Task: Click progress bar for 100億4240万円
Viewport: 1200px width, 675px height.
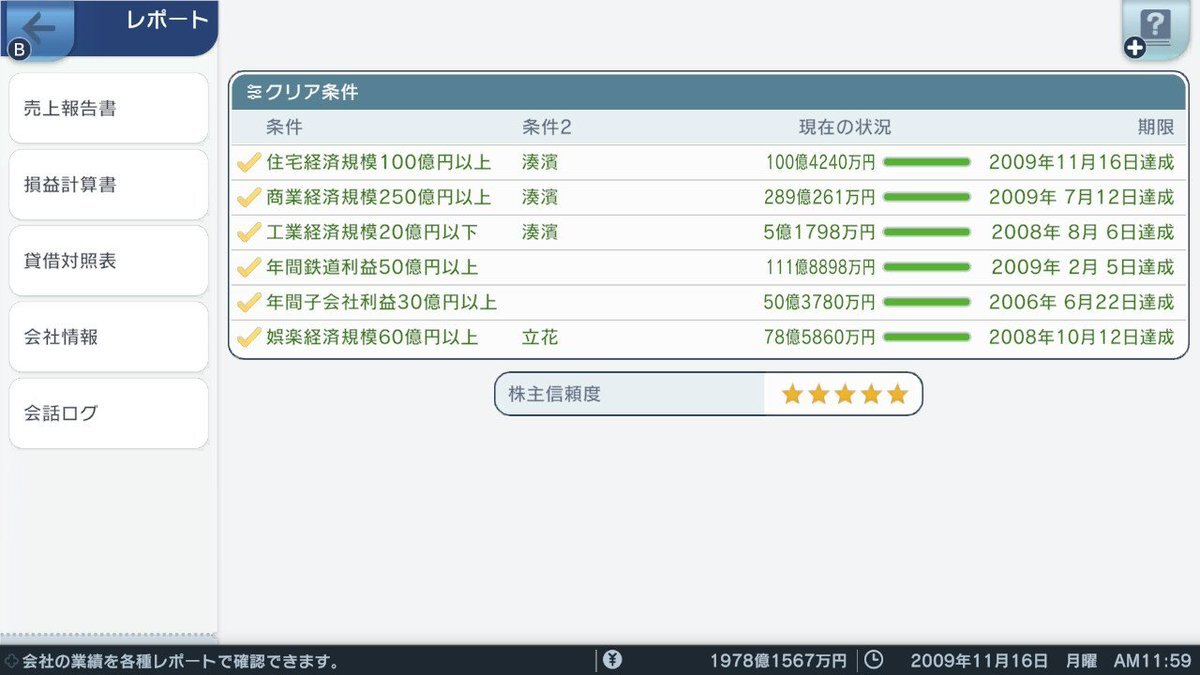Action: coord(927,162)
